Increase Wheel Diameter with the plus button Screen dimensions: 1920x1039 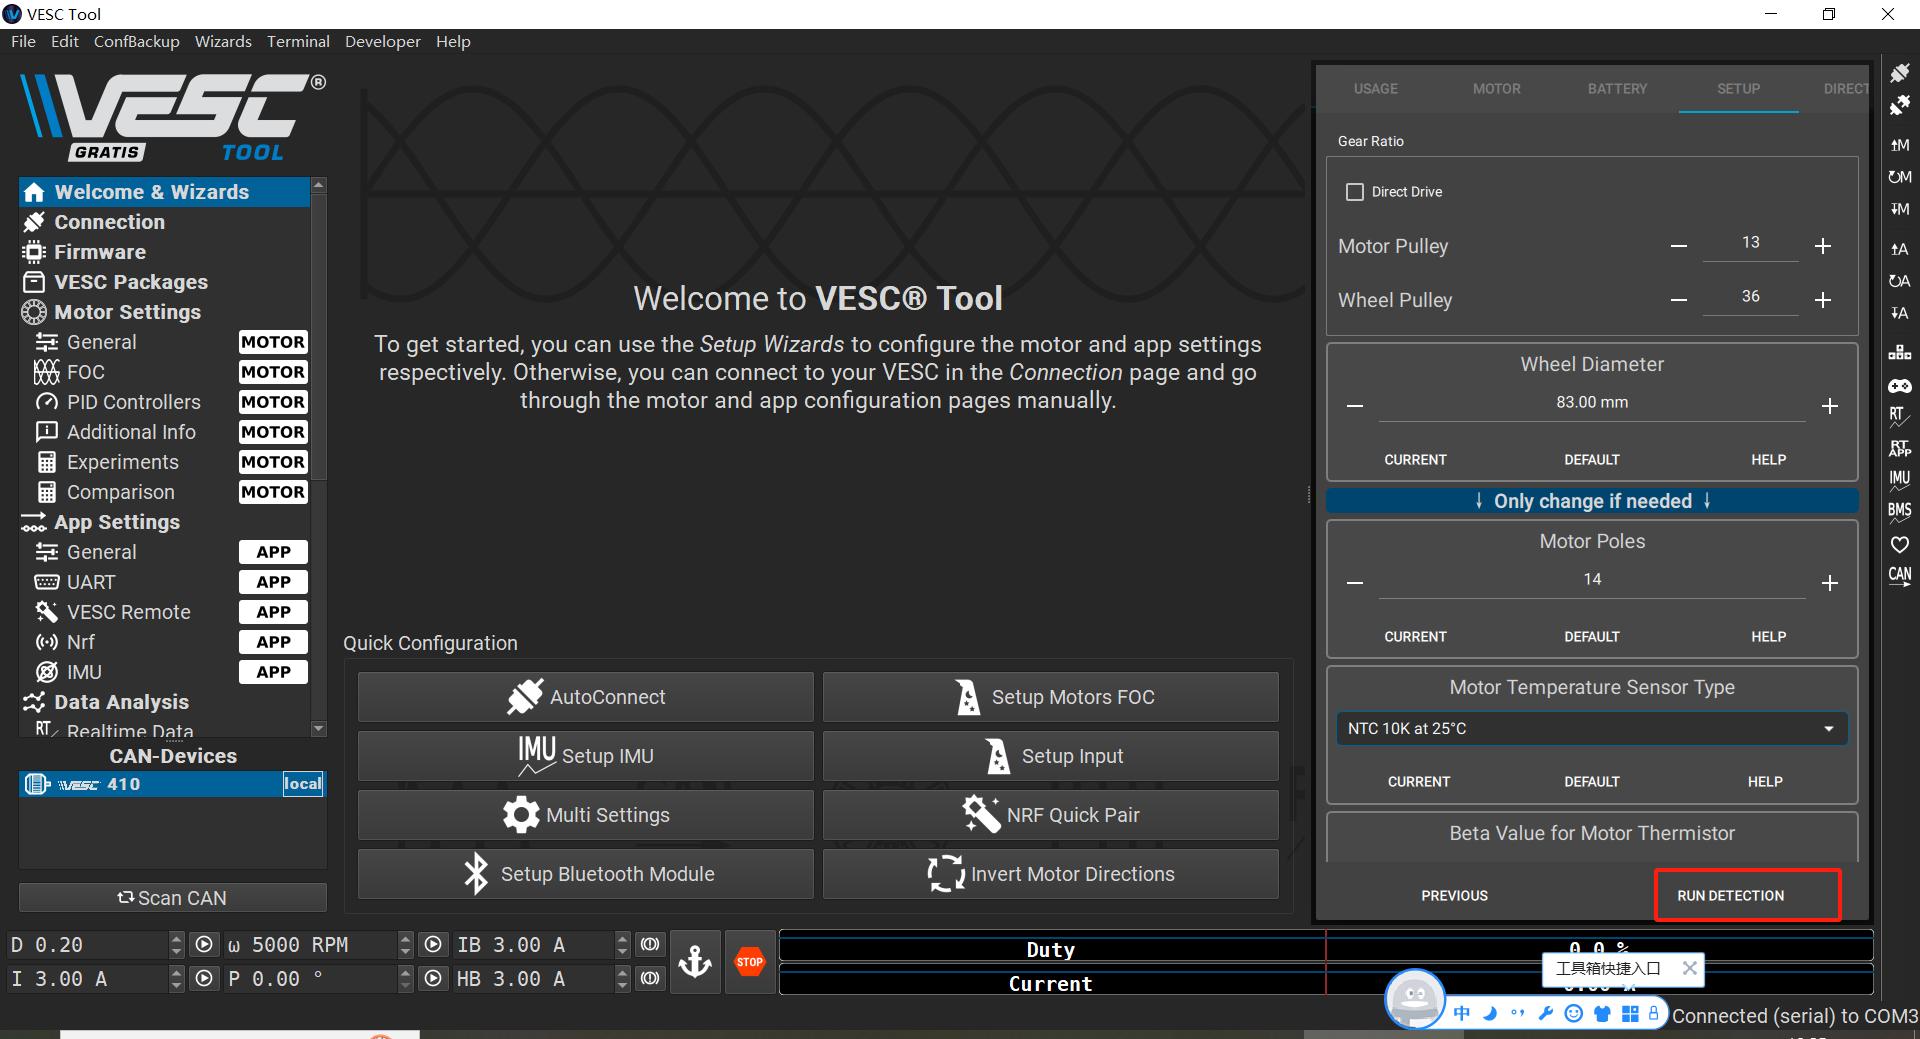[x=1829, y=406]
